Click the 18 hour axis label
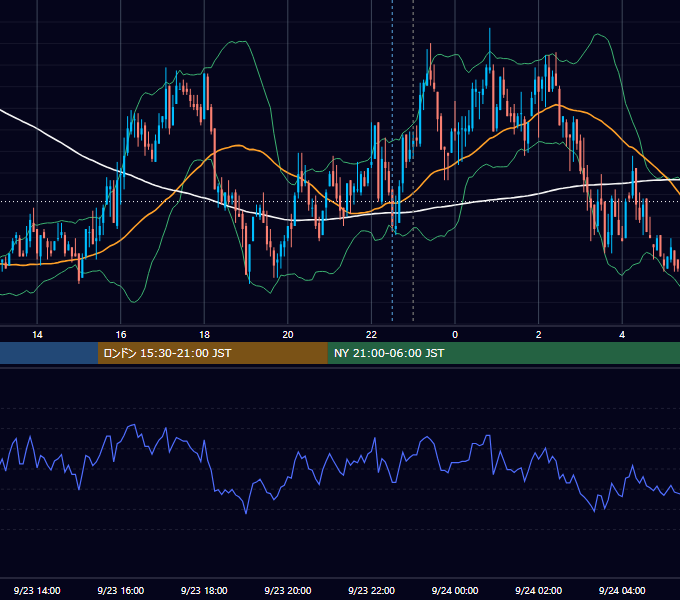Viewport: 680px width, 600px height. pos(204,335)
